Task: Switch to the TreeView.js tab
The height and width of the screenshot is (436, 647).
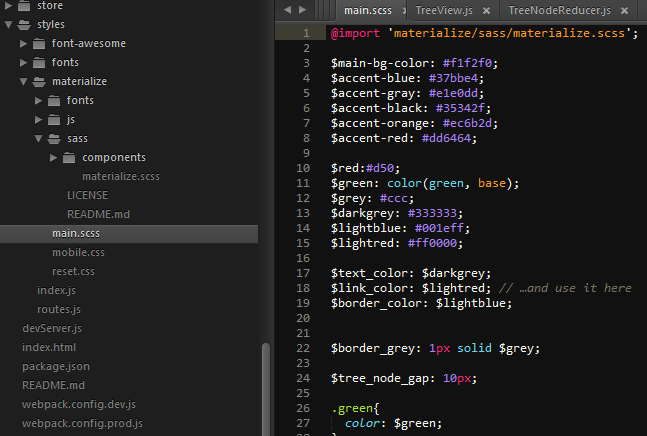Action: (x=444, y=10)
